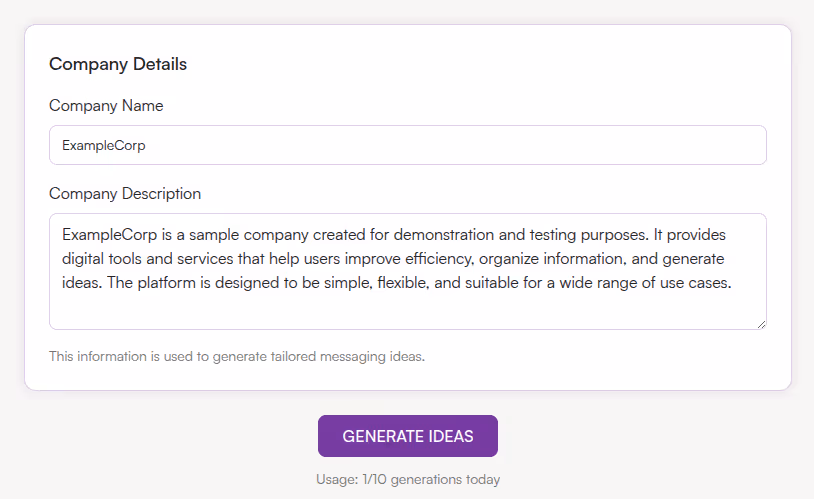814x499 pixels.
Task: Focus the Company Name input field
Action: click(407, 145)
